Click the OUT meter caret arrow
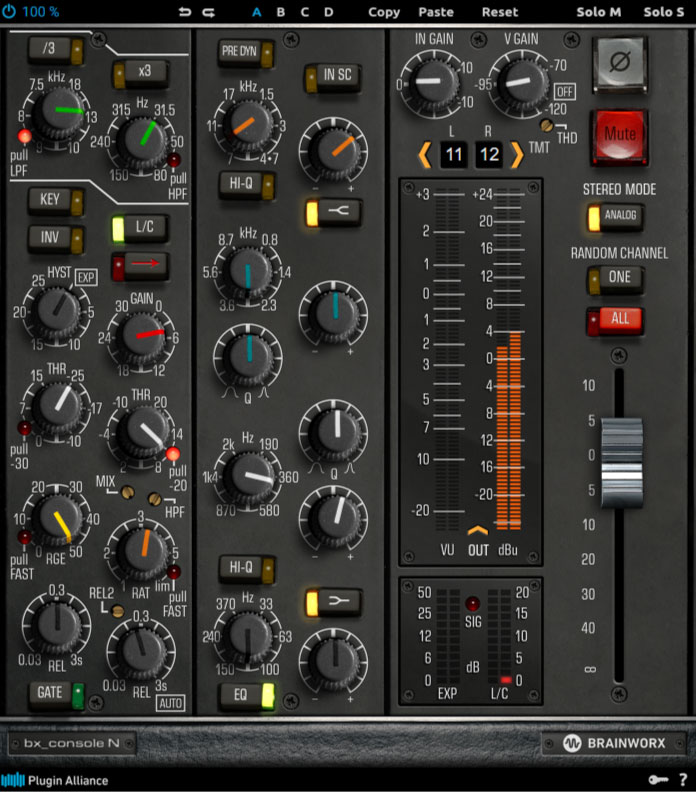Screen dimensions: 696x792 coord(478,530)
